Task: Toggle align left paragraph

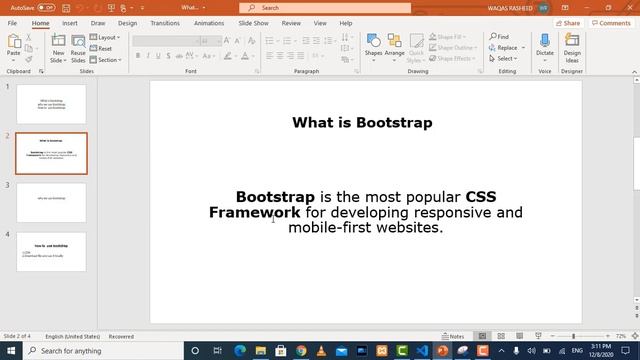Action: (x=270, y=56)
